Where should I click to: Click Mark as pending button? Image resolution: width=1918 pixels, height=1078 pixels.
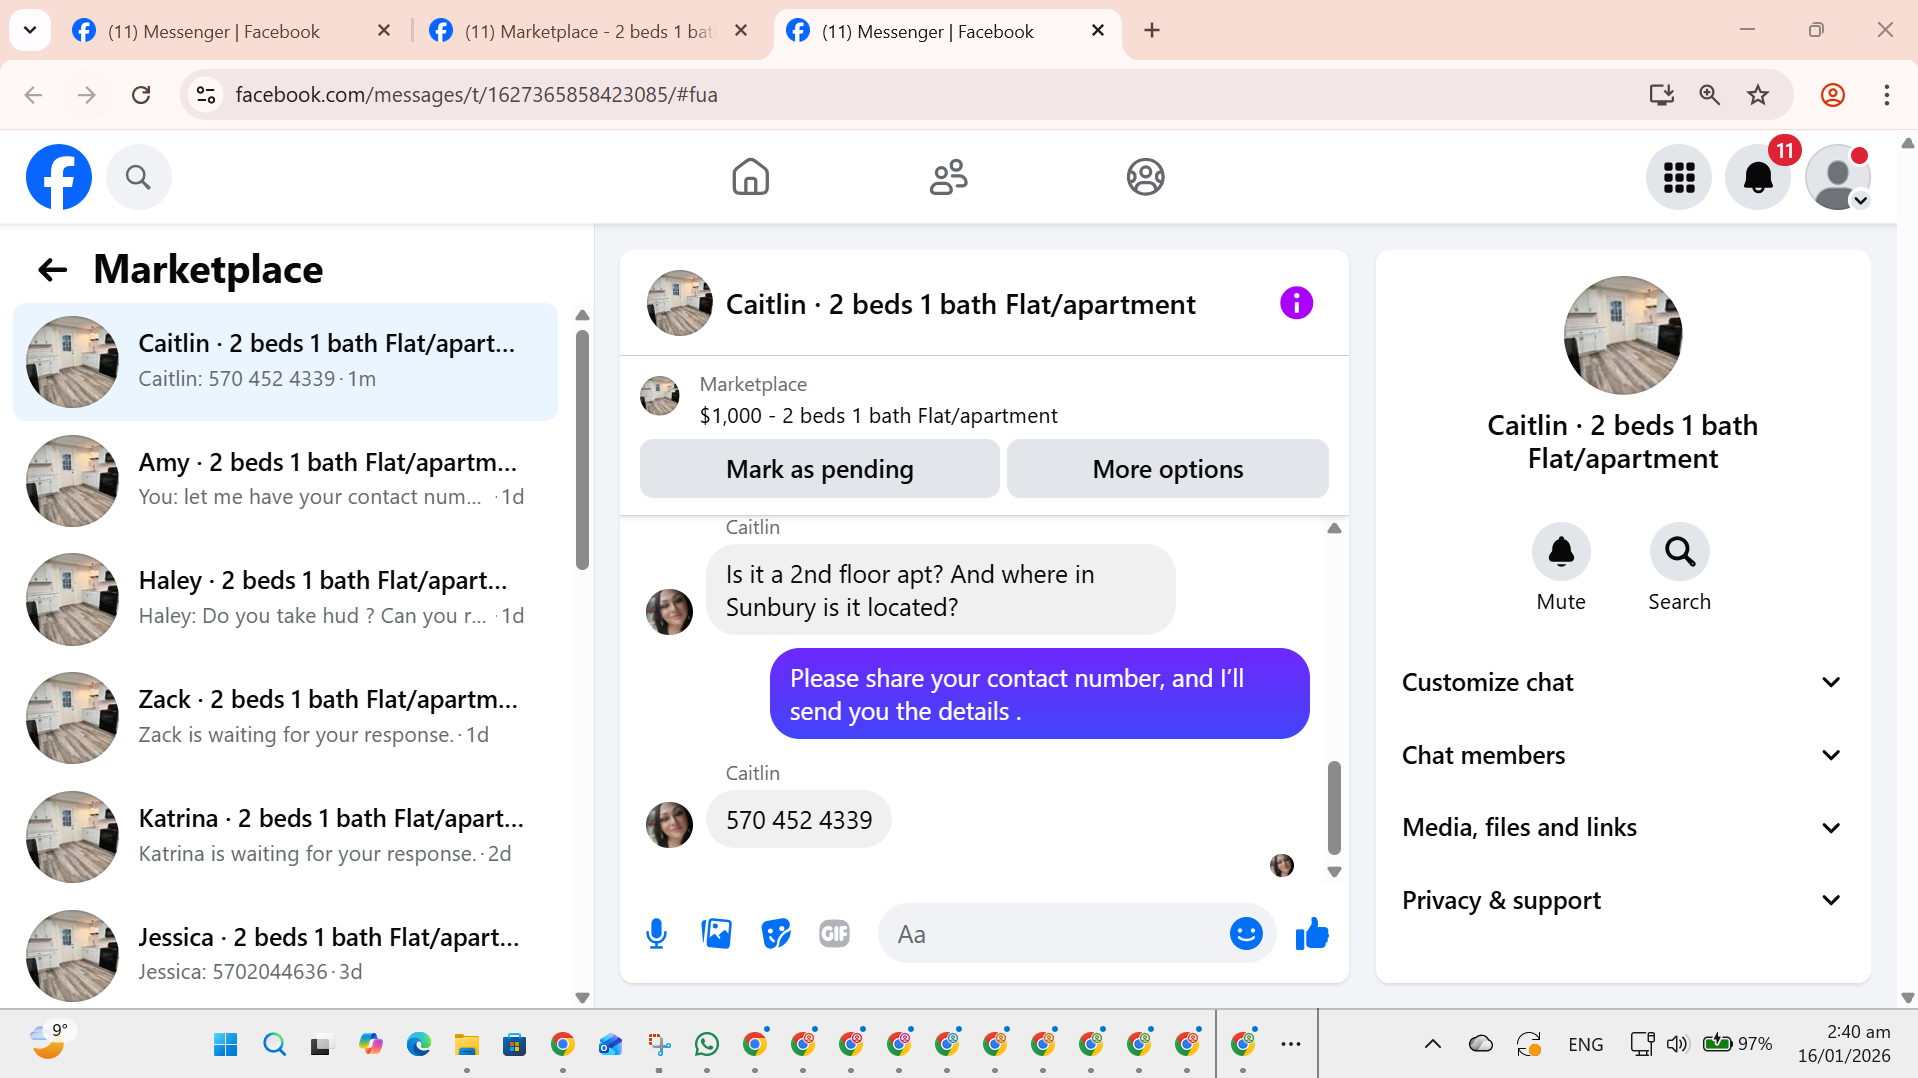pos(819,469)
